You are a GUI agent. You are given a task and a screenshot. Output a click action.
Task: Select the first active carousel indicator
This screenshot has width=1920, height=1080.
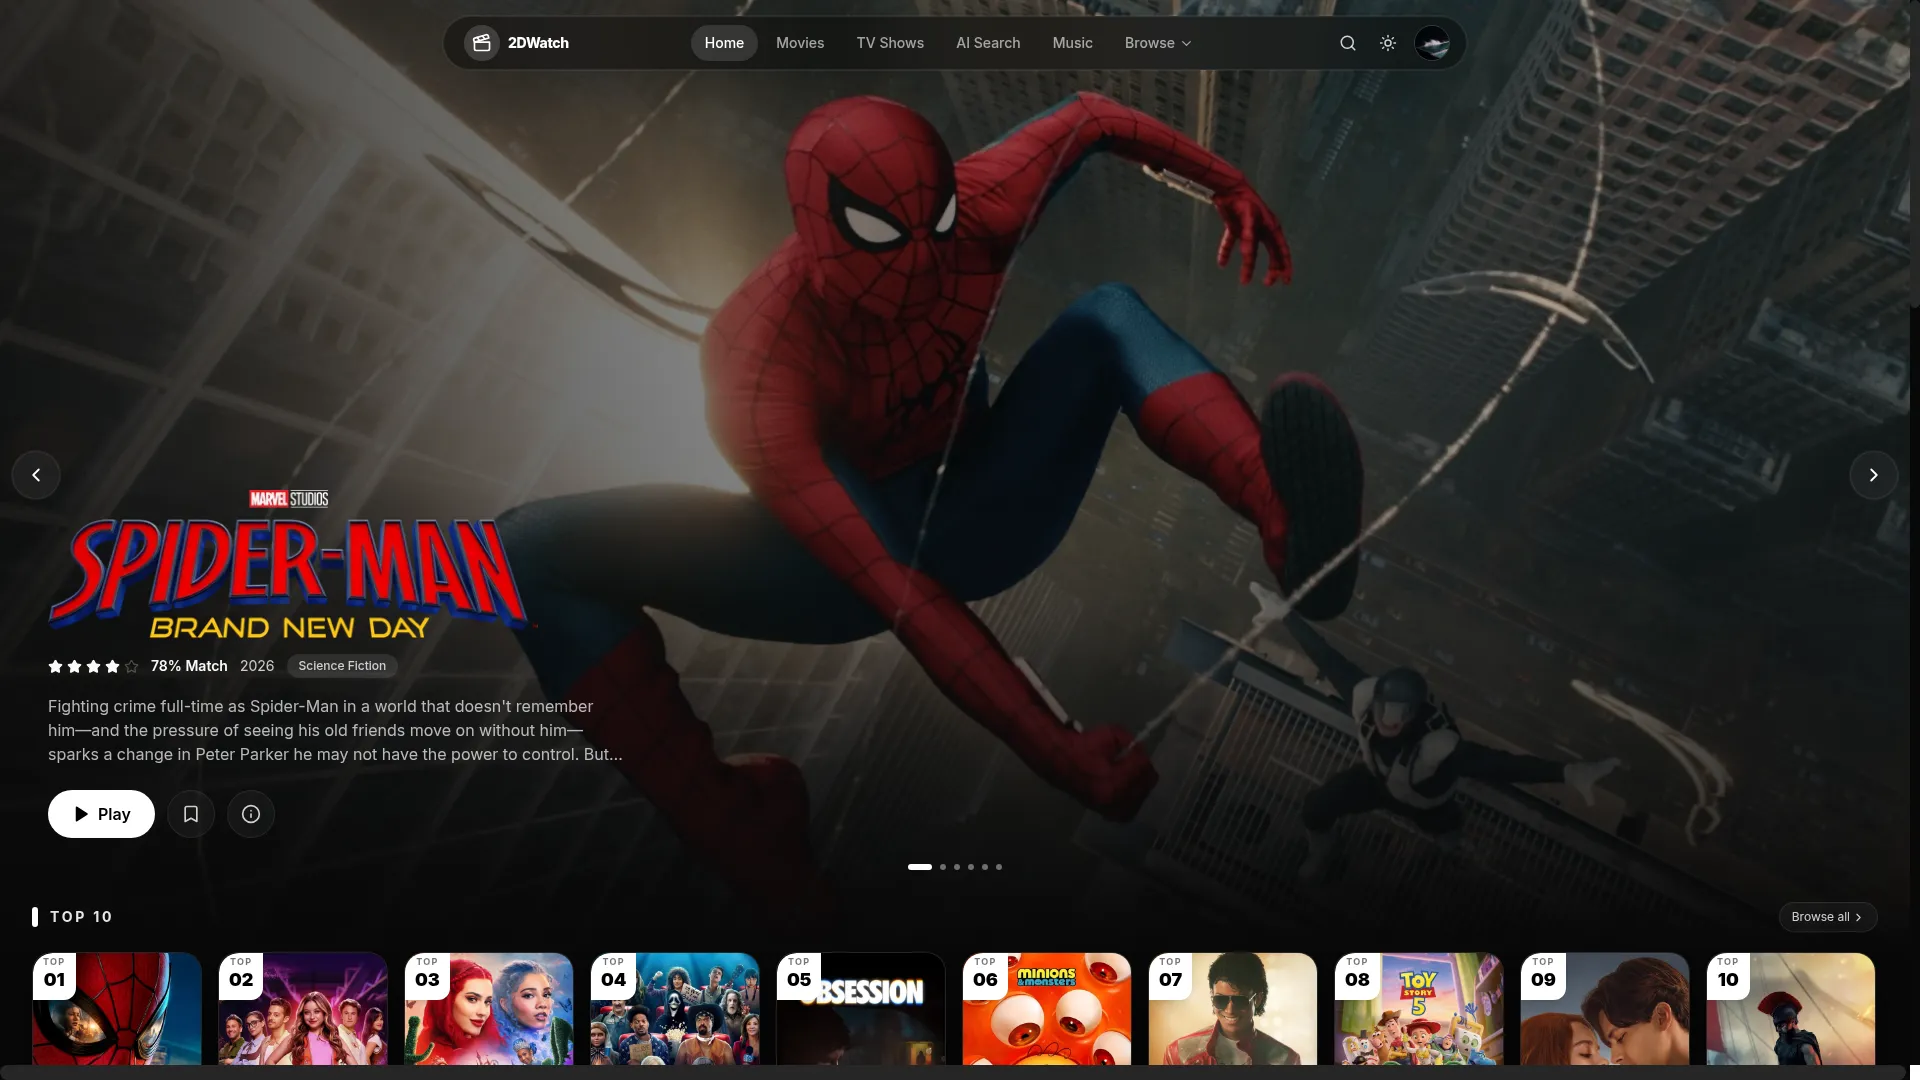tap(920, 867)
